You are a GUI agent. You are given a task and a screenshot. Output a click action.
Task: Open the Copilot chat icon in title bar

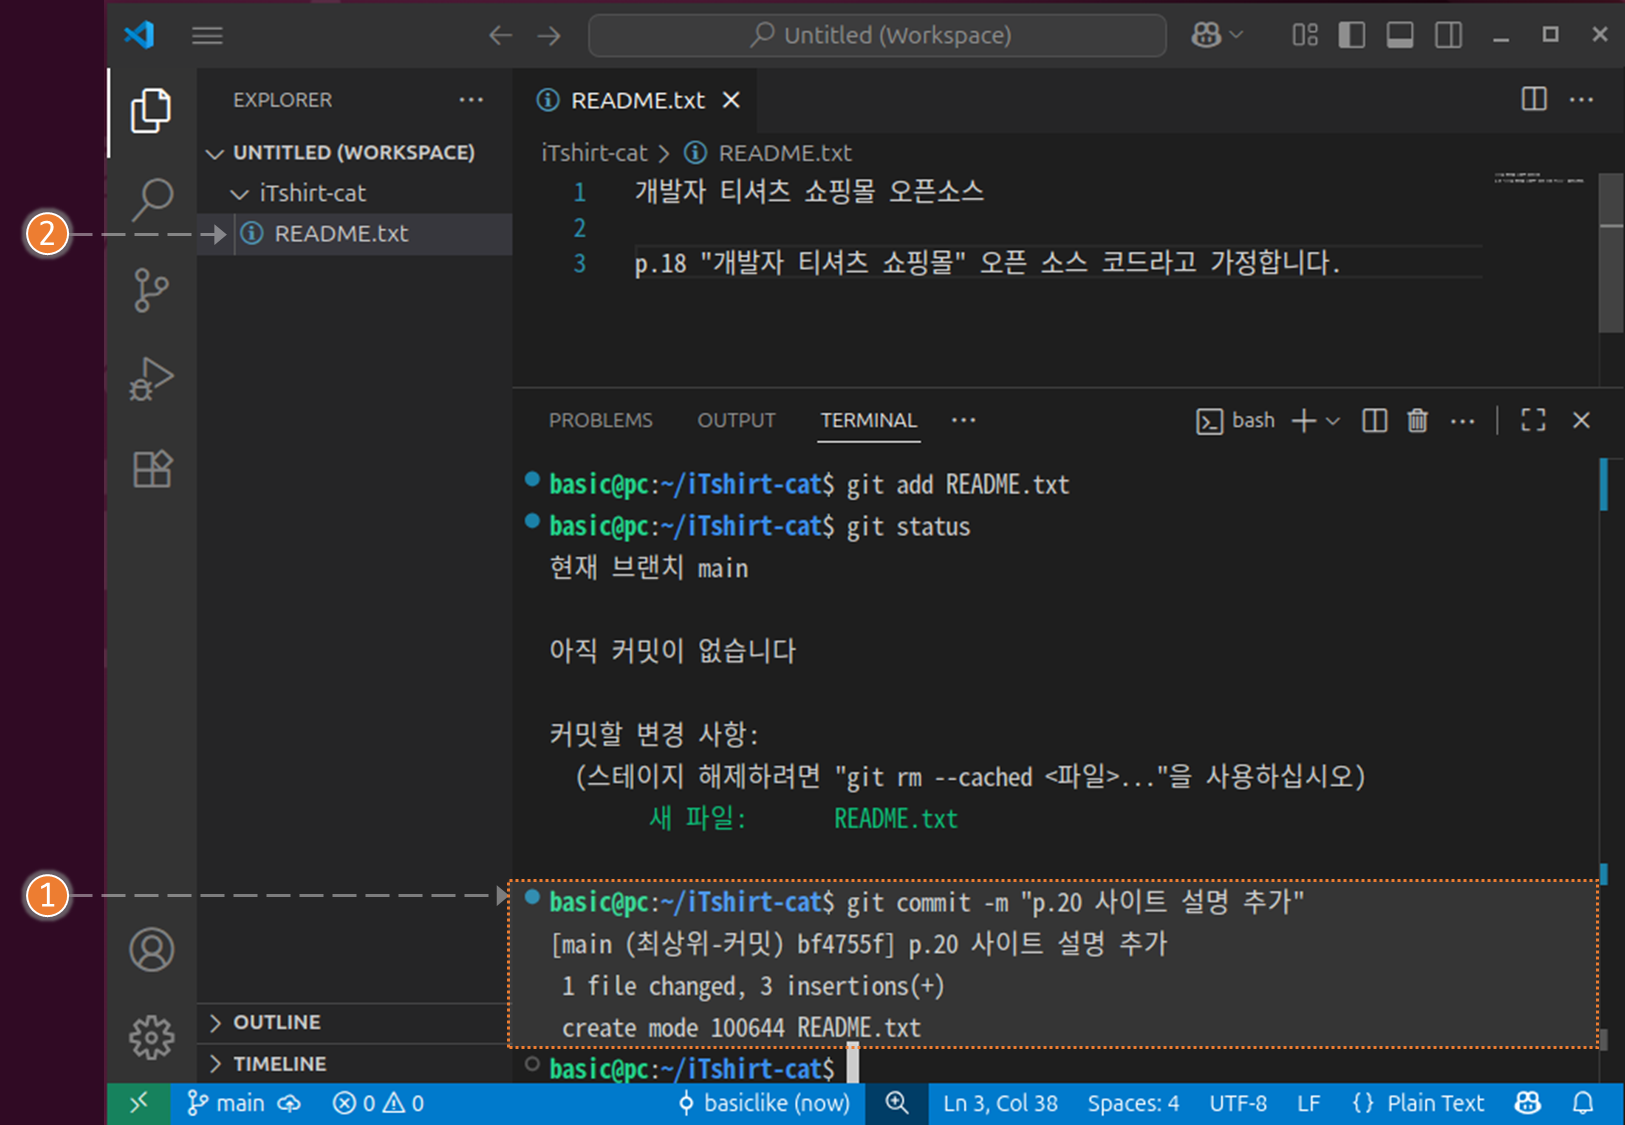pos(1207,35)
